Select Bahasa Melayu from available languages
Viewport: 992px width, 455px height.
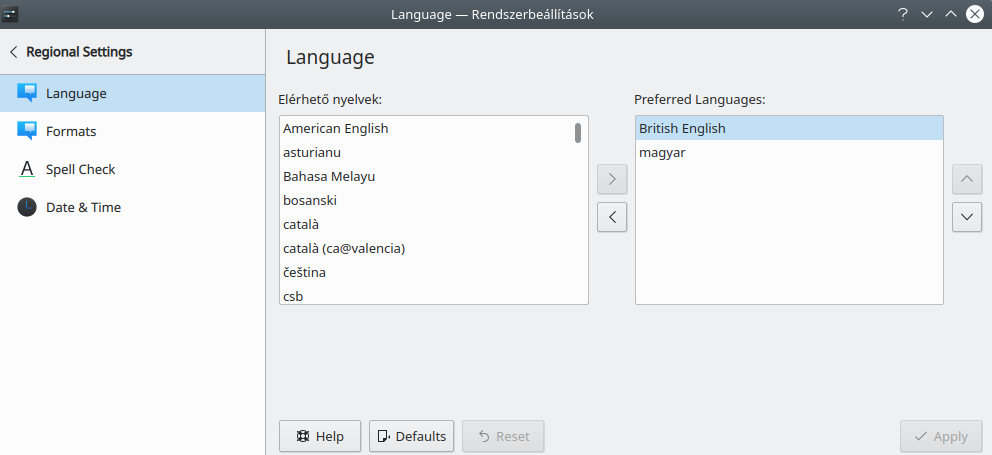(x=329, y=176)
